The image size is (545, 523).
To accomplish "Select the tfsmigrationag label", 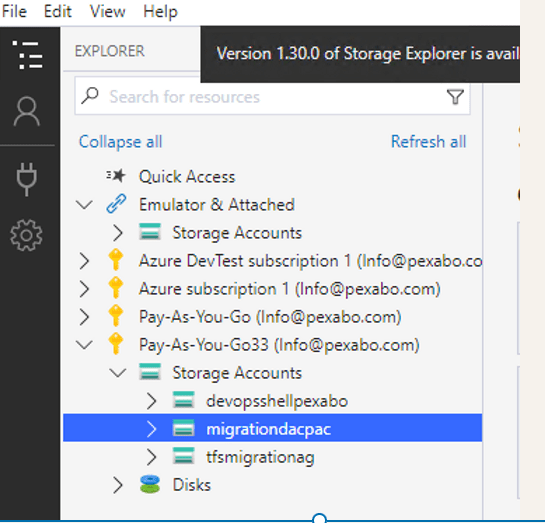I will click(260, 457).
